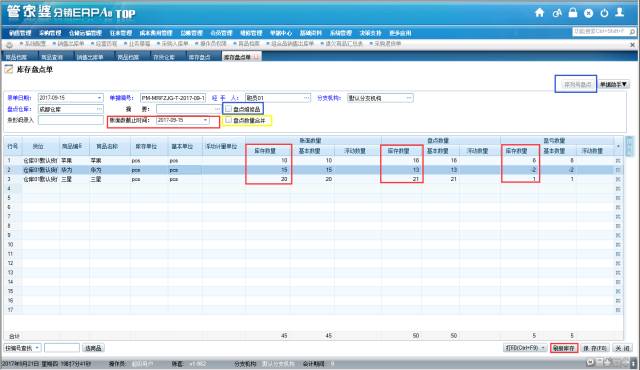Open the 盘点仓库 ellipsis selector
Image resolution: width=640 pixels, height=370 pixels.
(99, 109)
